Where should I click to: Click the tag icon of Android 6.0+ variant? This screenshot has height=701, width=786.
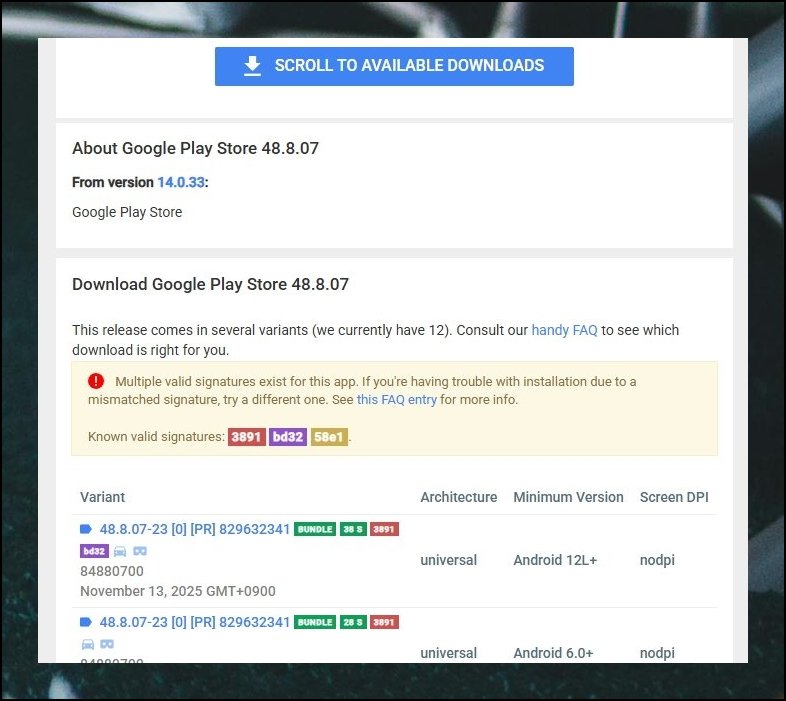tap(86, 622)
